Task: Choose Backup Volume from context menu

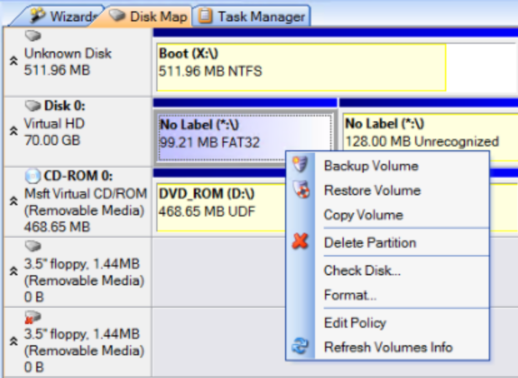Action: 387,166
